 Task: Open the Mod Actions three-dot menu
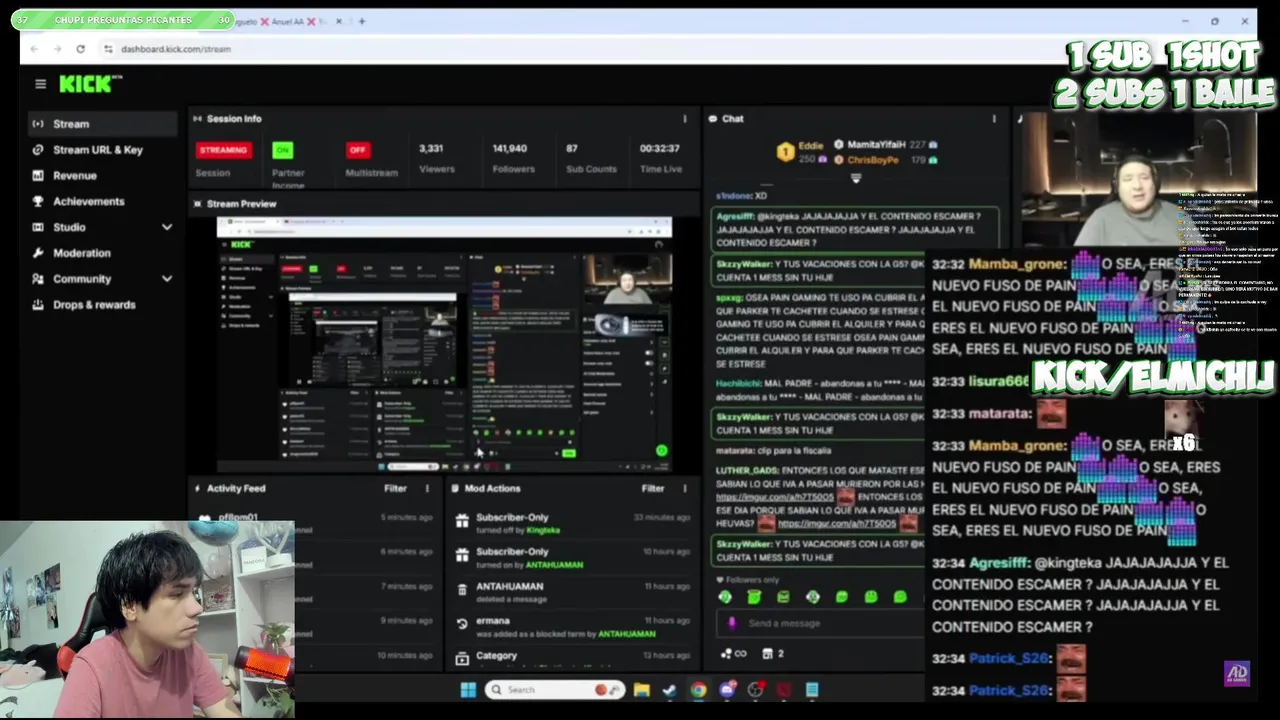coord(685,489)
